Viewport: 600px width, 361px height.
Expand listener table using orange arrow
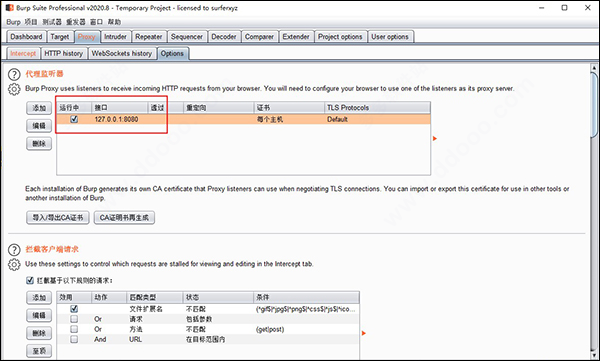(435, 138)
